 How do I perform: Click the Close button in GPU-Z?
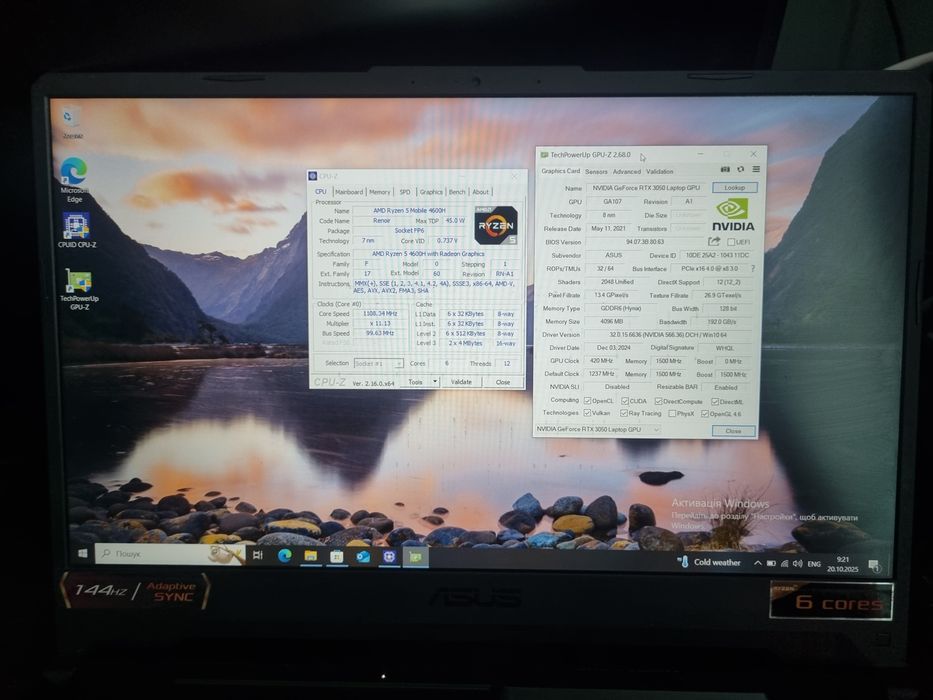(x=733, y=430)
